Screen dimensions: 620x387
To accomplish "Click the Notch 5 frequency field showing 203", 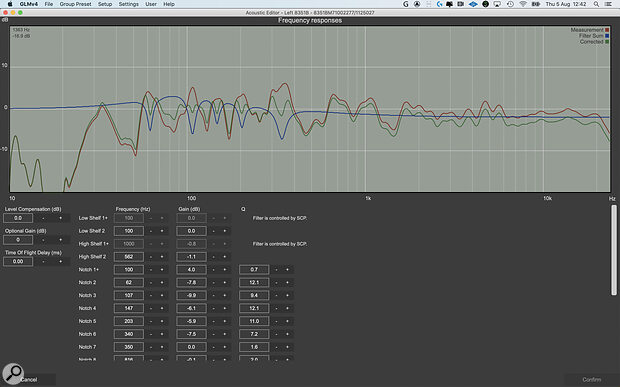I will tap(129, 321).
